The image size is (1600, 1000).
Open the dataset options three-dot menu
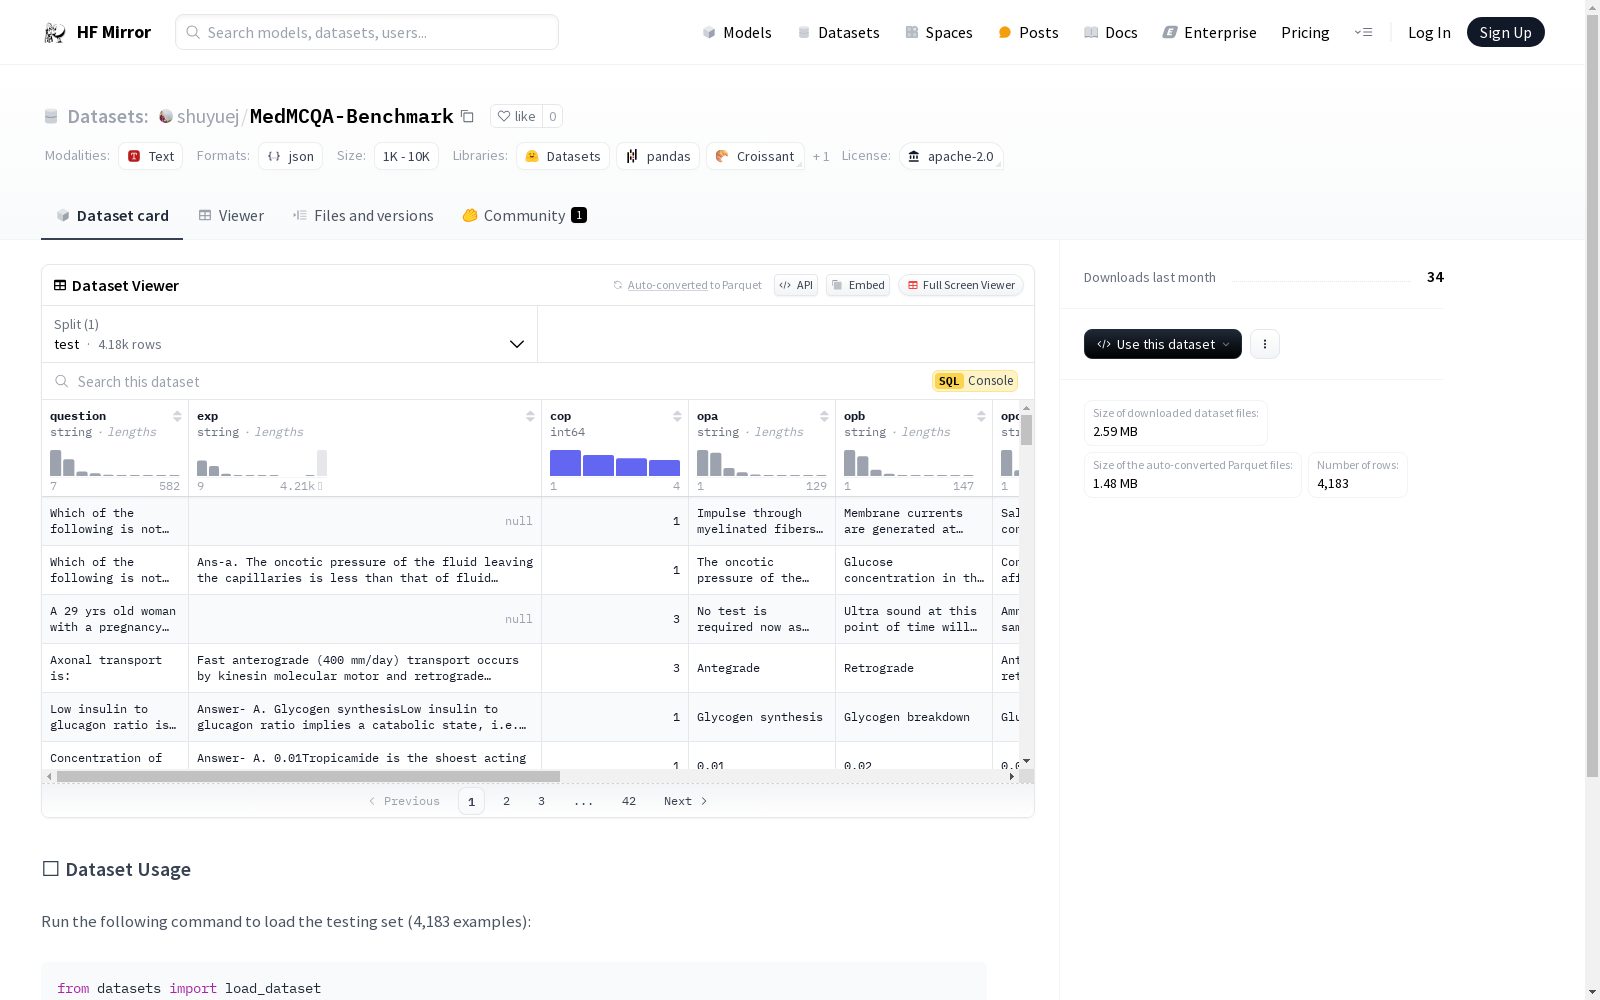[1265, 344]
